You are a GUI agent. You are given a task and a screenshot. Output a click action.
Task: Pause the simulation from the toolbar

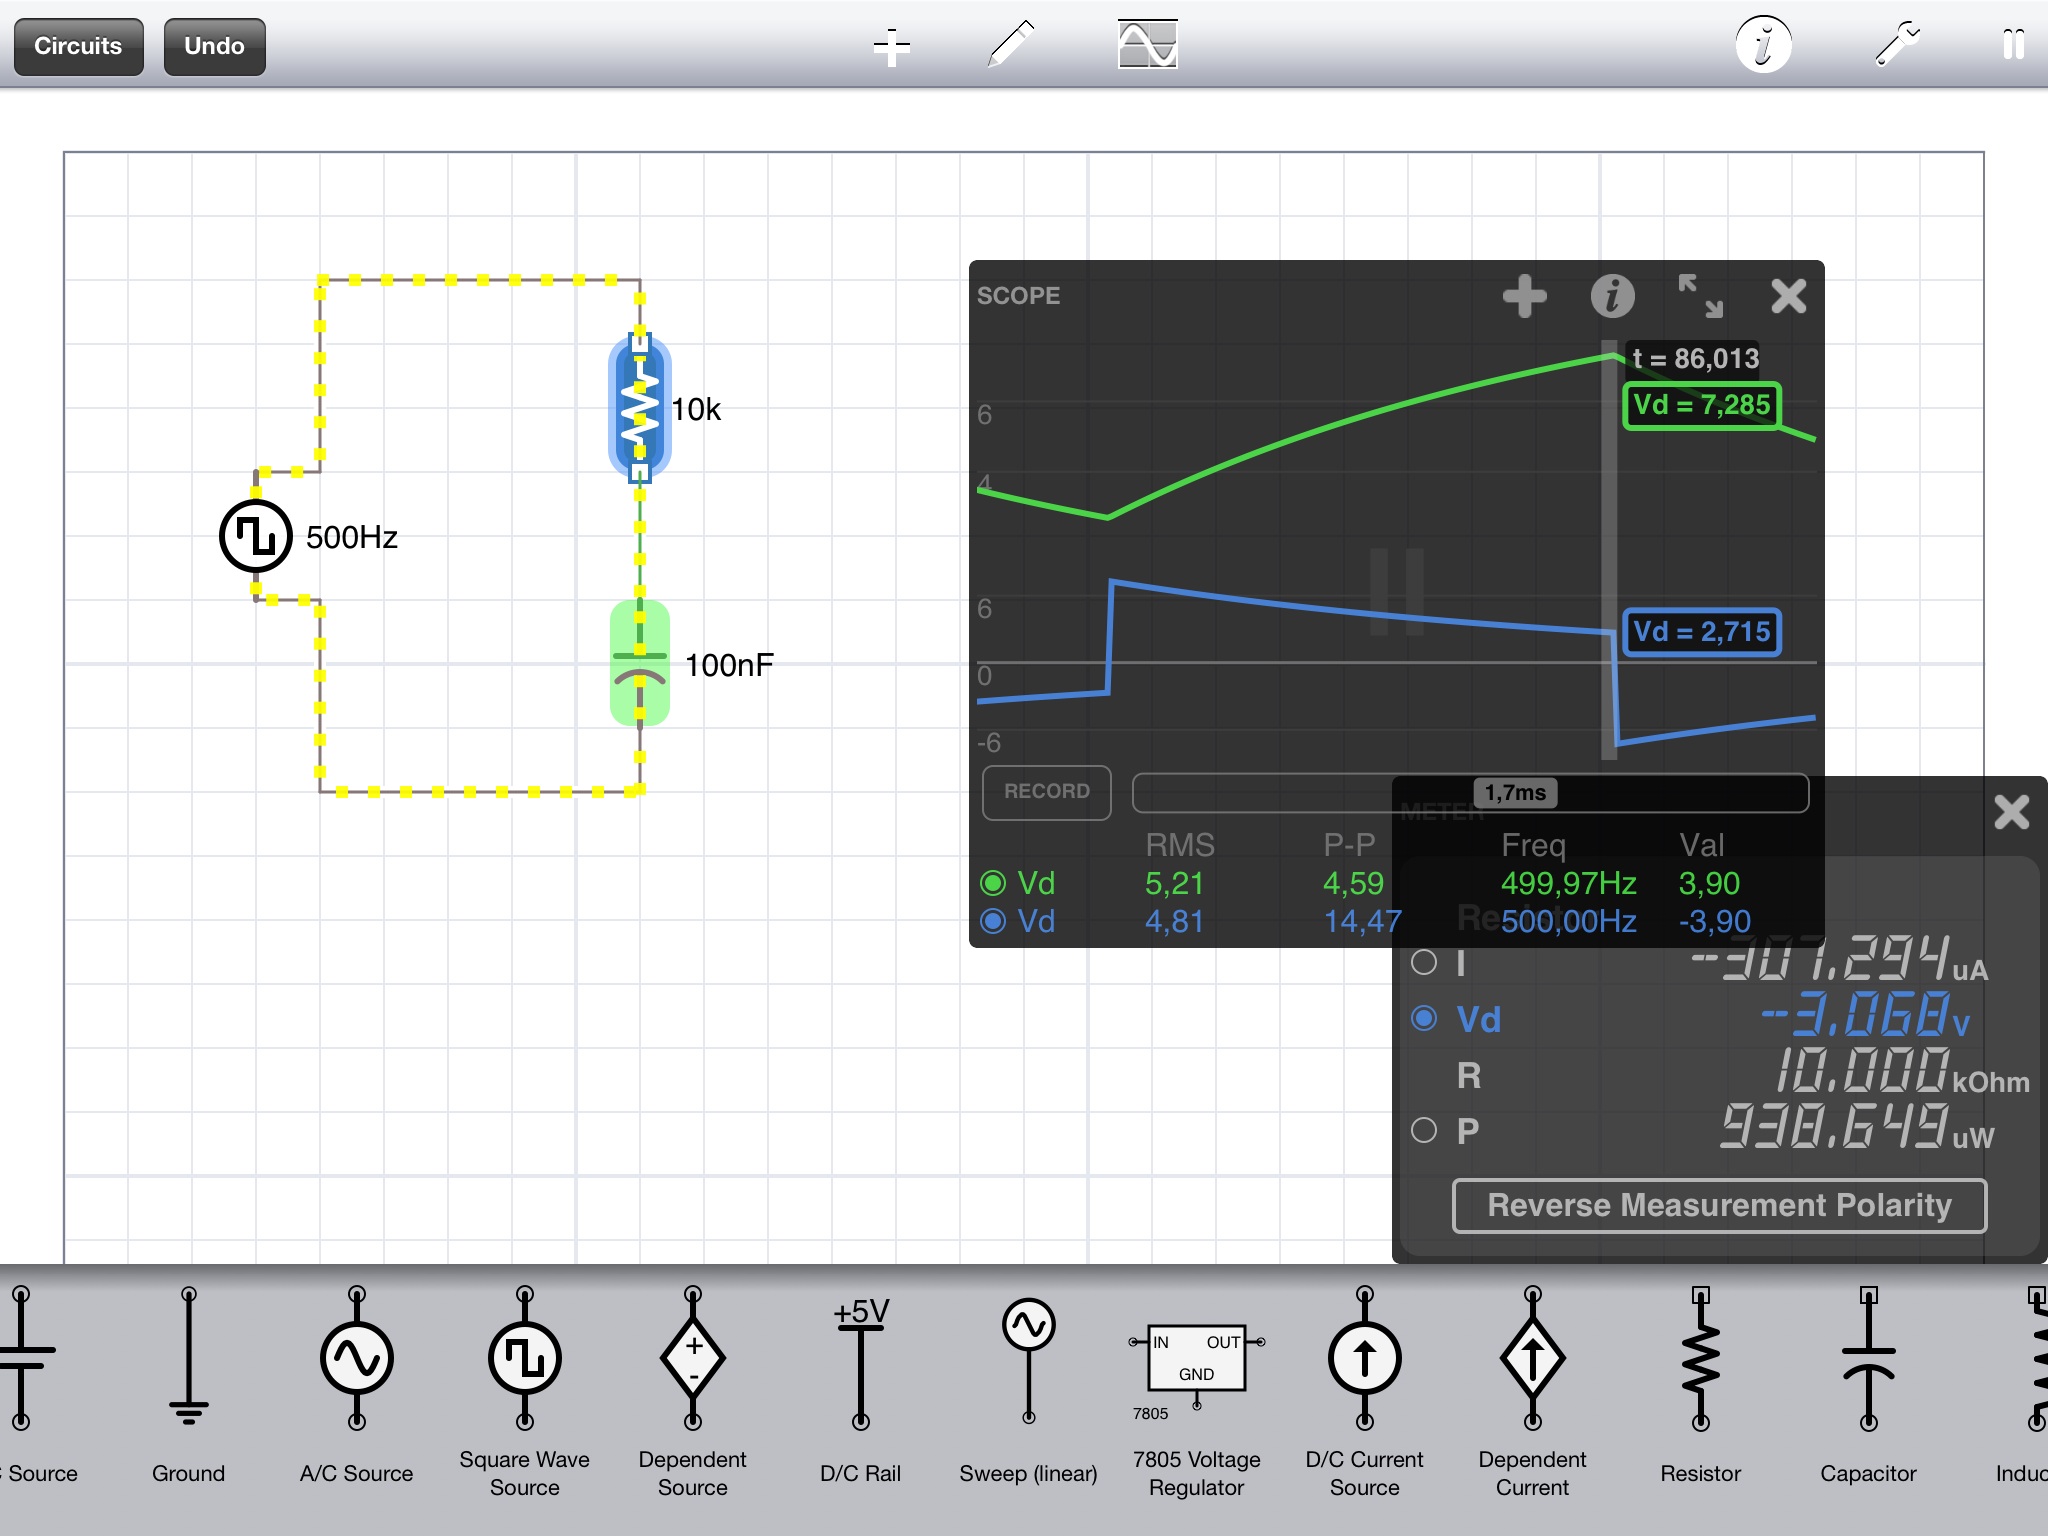pos(2013,44)
